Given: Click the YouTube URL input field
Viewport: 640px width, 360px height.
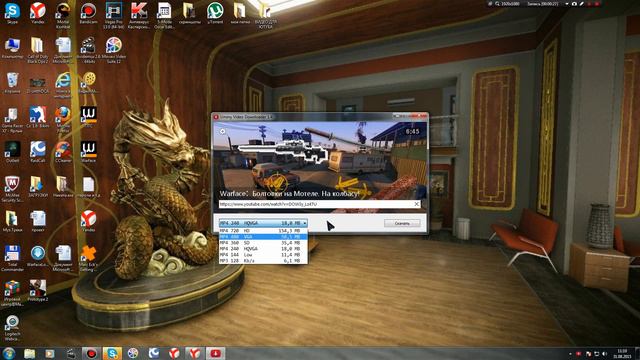Looking at the screenshot, I should [316, 204].
